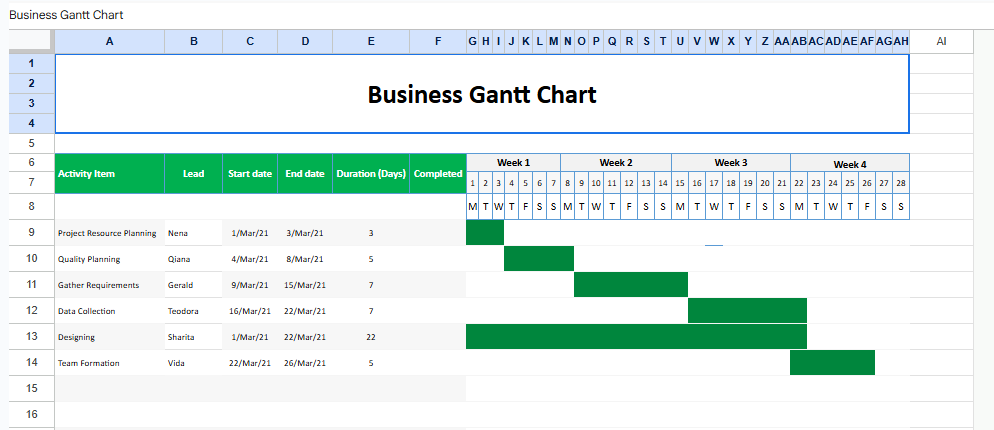Select row 9 header
Viewport: 994px width, 430px height.
30,233
